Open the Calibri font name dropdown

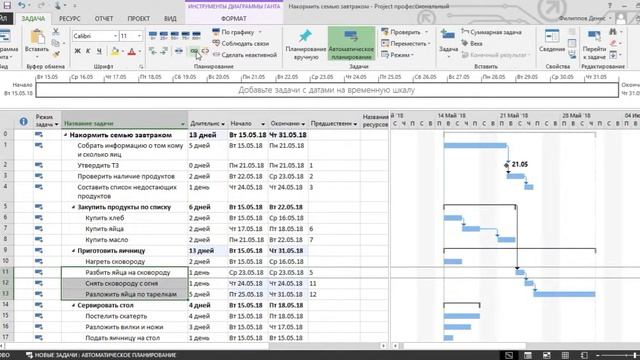coord(115,36)
